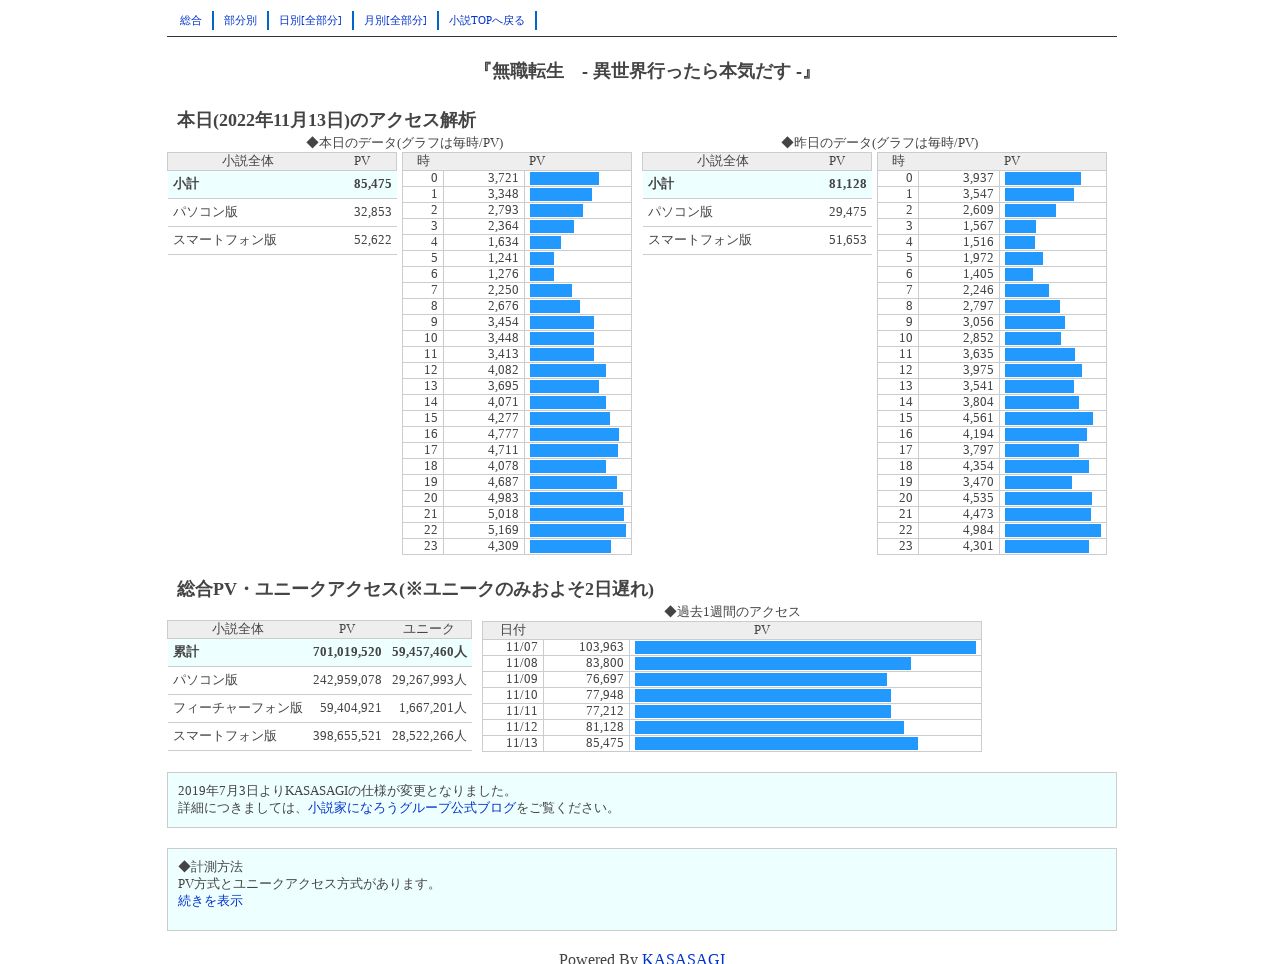The width and height of the screenshot is (1284, 964).
Task: Click the blue bar for today's hour 22
Action: point(578,531)
